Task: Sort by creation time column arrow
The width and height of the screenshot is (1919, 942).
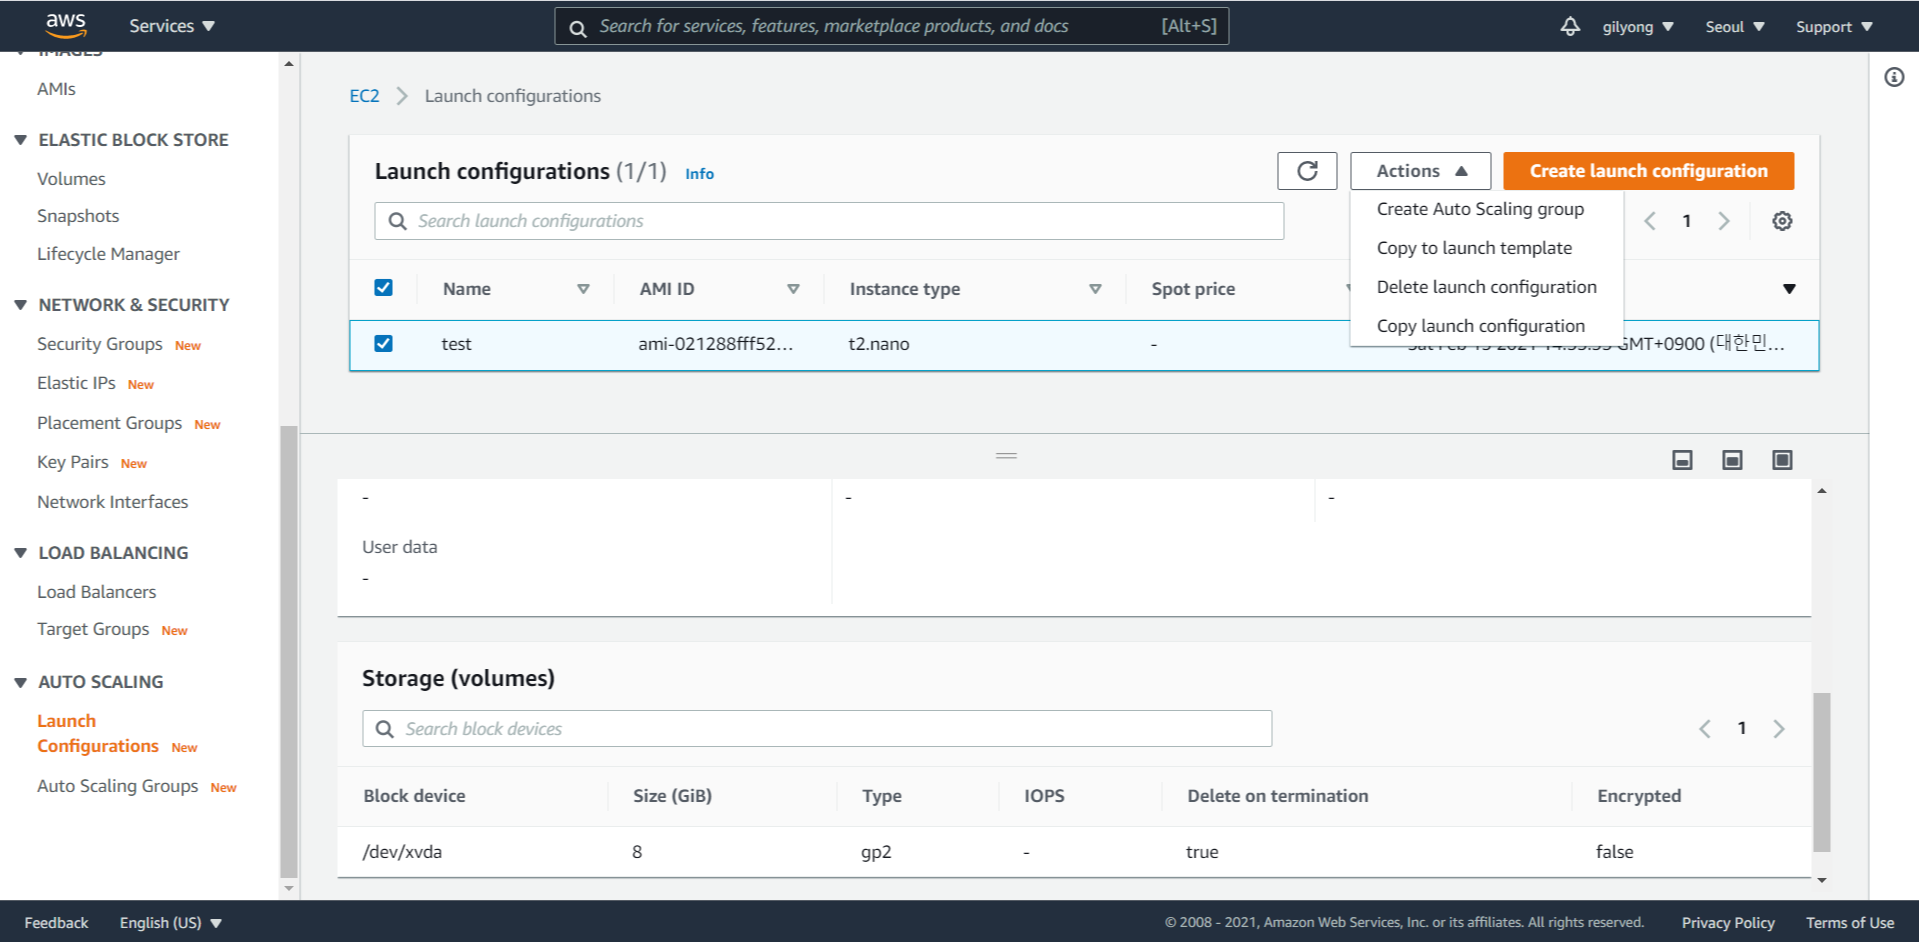Action: tap(1789, 289)
